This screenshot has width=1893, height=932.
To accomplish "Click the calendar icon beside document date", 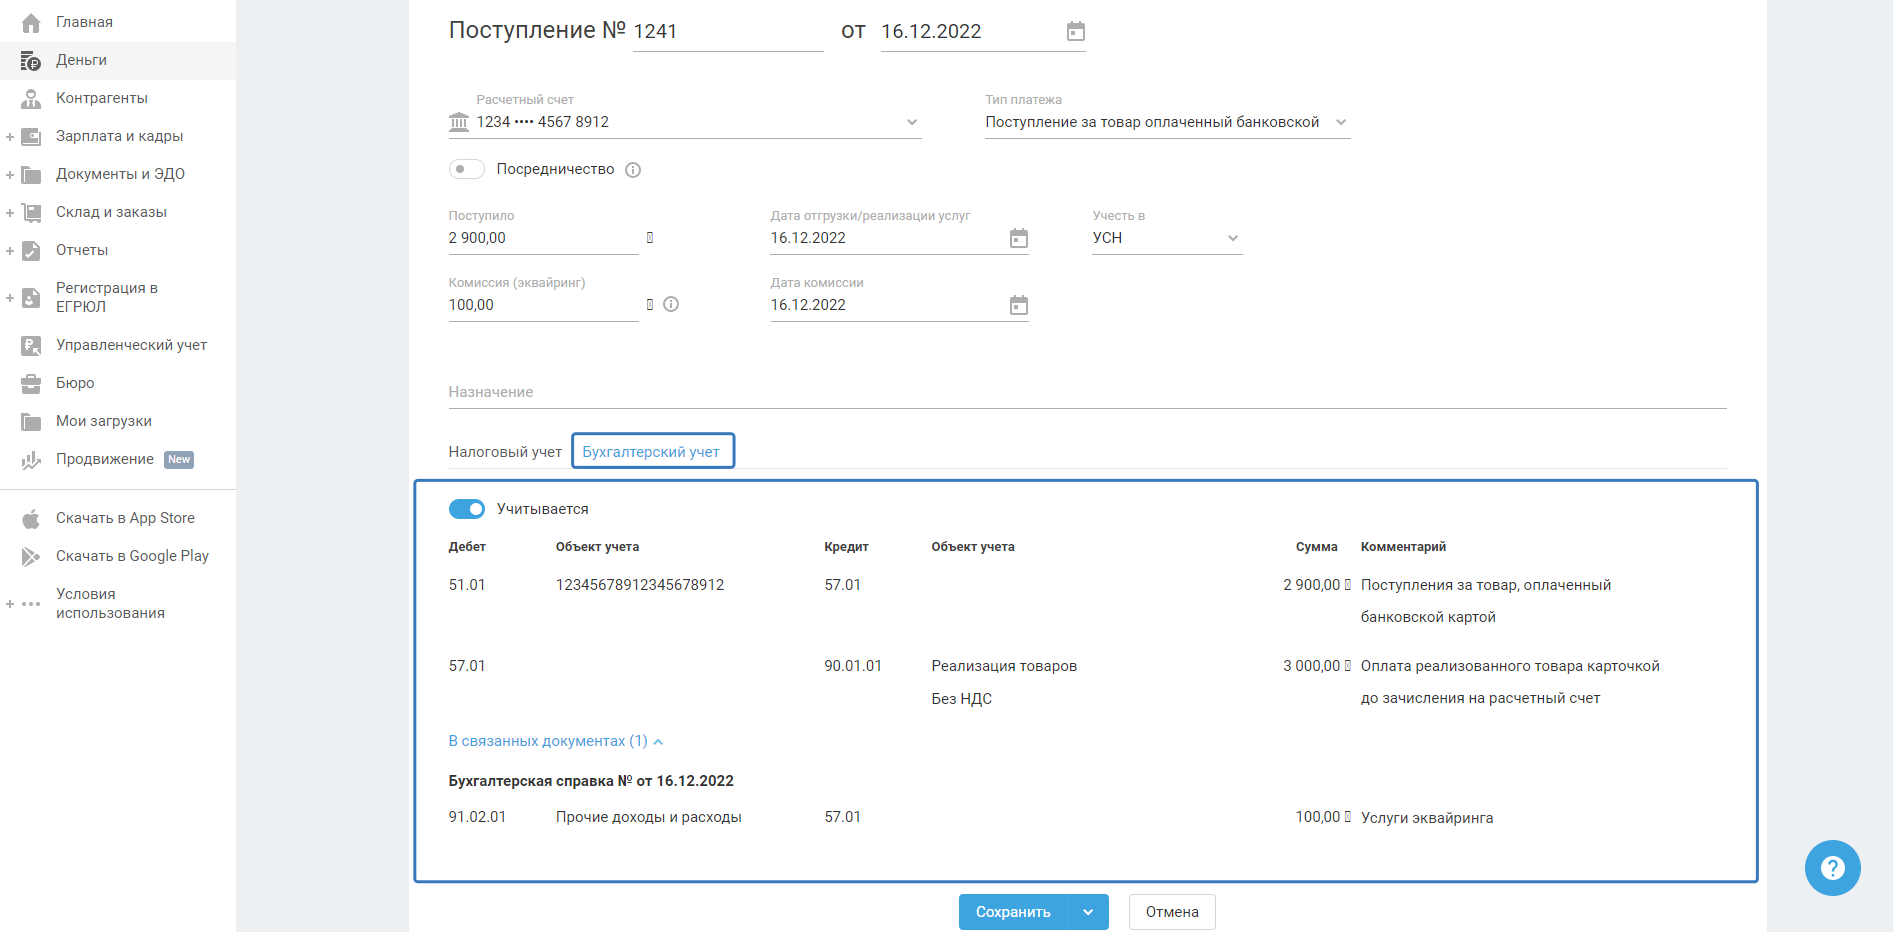I will click(1075, 32).
